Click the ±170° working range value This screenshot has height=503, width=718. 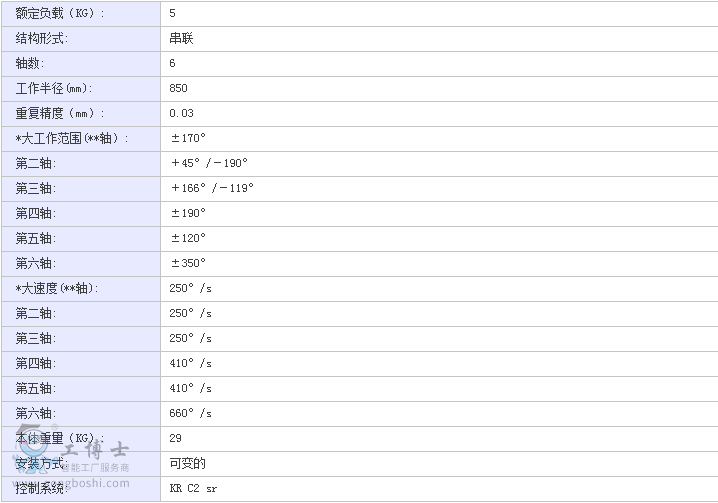point(188,138)
